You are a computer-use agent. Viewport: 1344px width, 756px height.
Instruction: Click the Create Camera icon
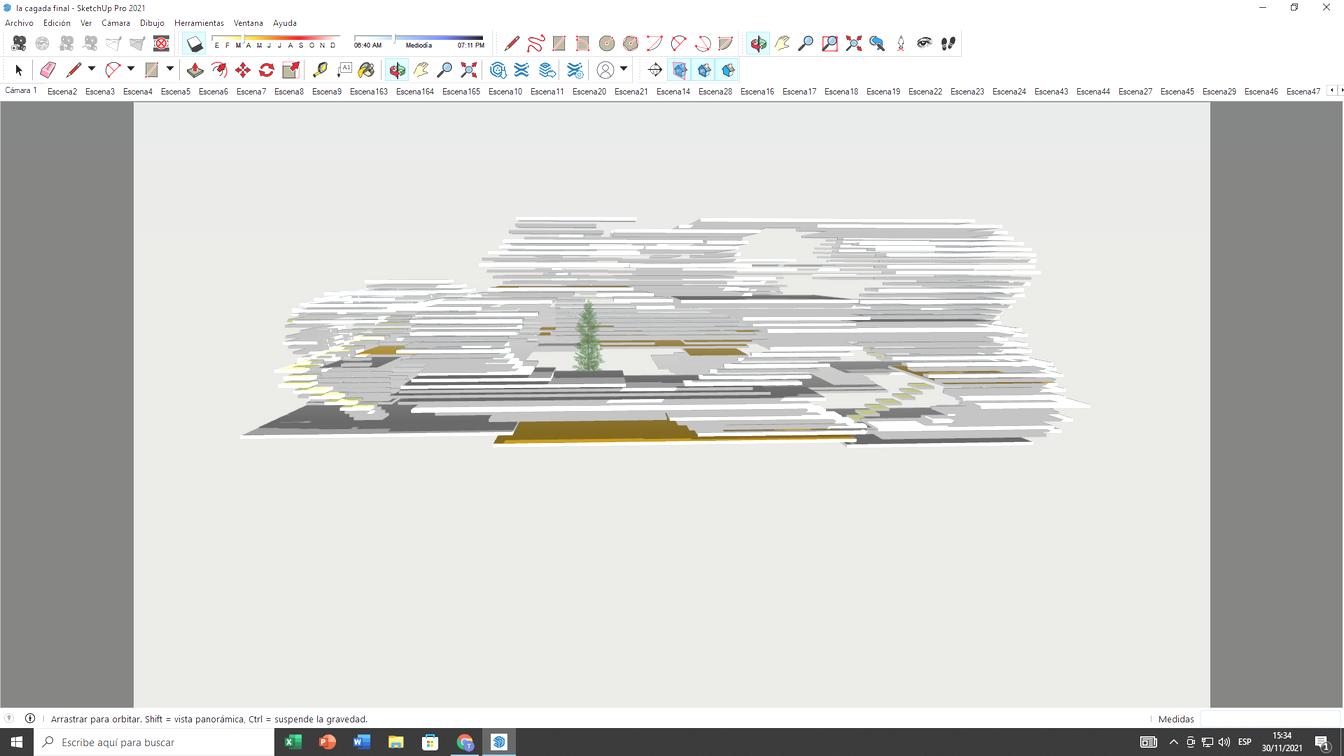tap(18, 43)
